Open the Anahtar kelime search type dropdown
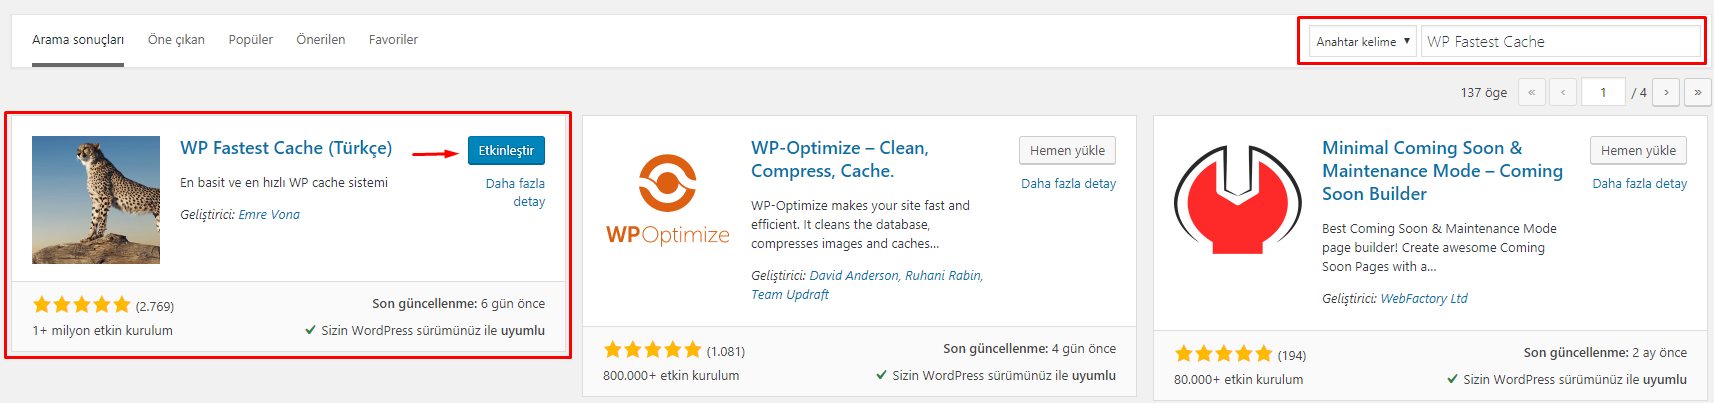Image resolution: width=1714 pixels, height=403 pixels. pos(1363,41)
